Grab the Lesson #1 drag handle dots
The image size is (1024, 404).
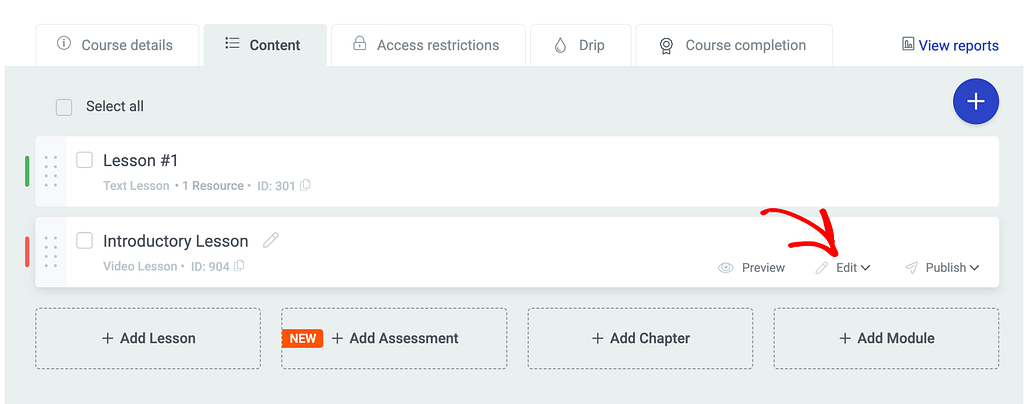pos(51,171)
